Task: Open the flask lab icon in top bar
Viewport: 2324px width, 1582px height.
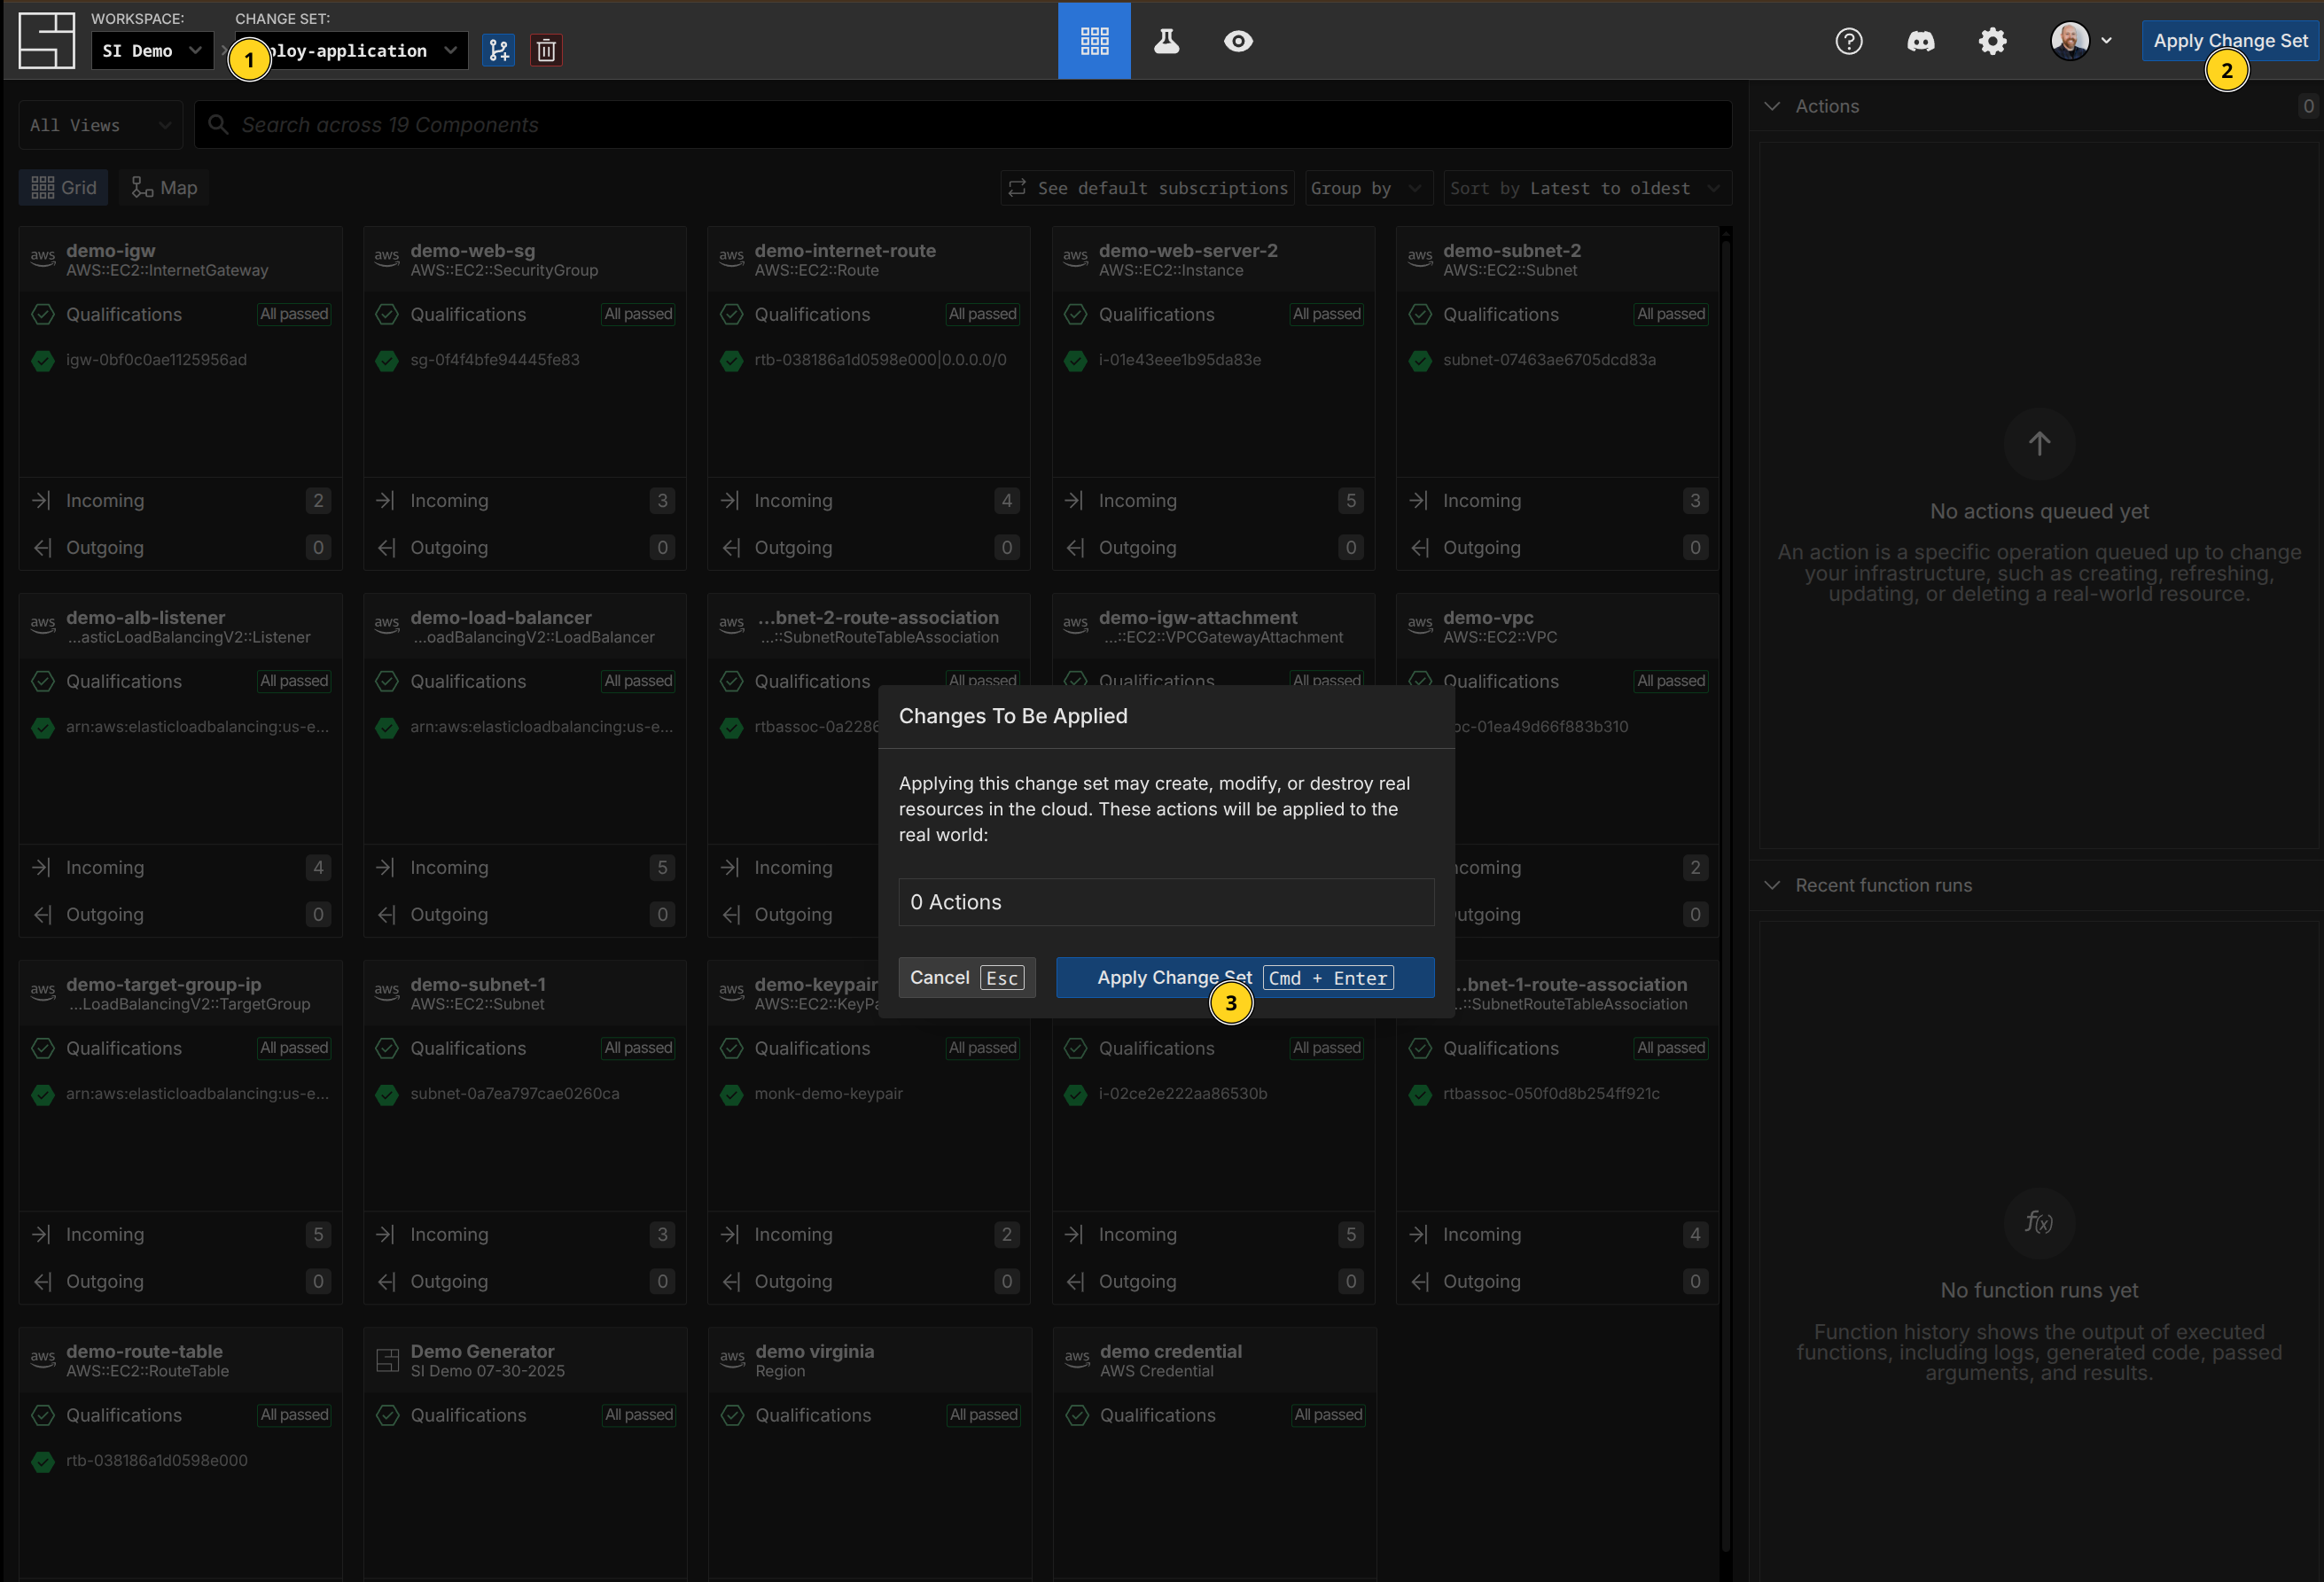Action: pyautogui.click(x=1166, y=41)
